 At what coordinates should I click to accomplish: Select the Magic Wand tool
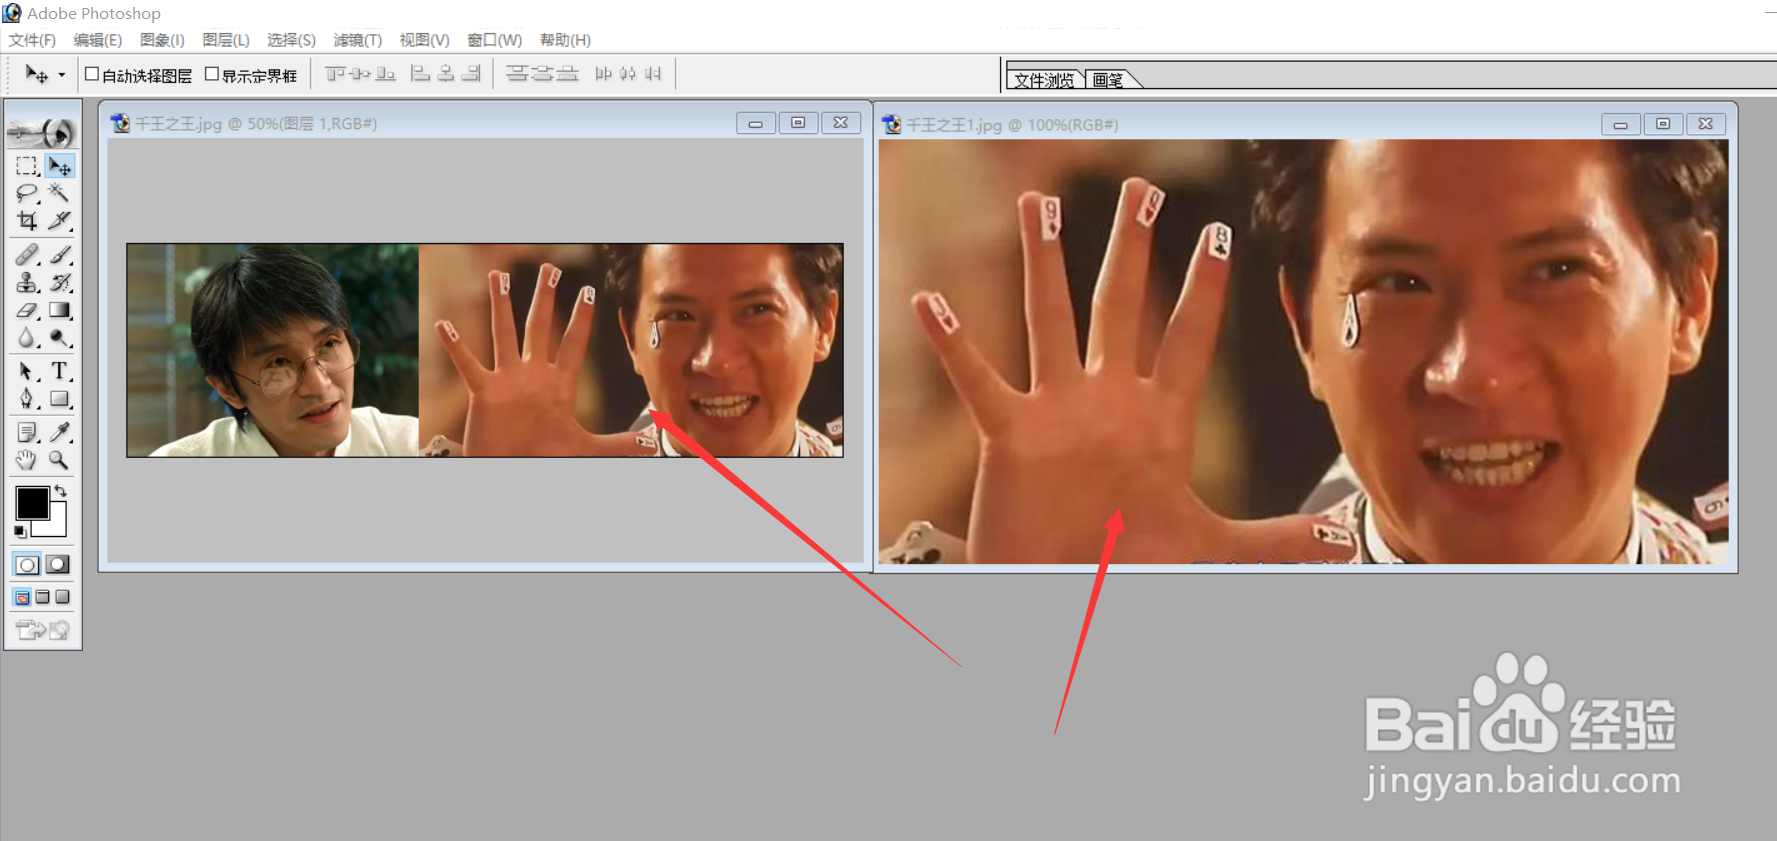pyautogui.click(x=60, y=193)
